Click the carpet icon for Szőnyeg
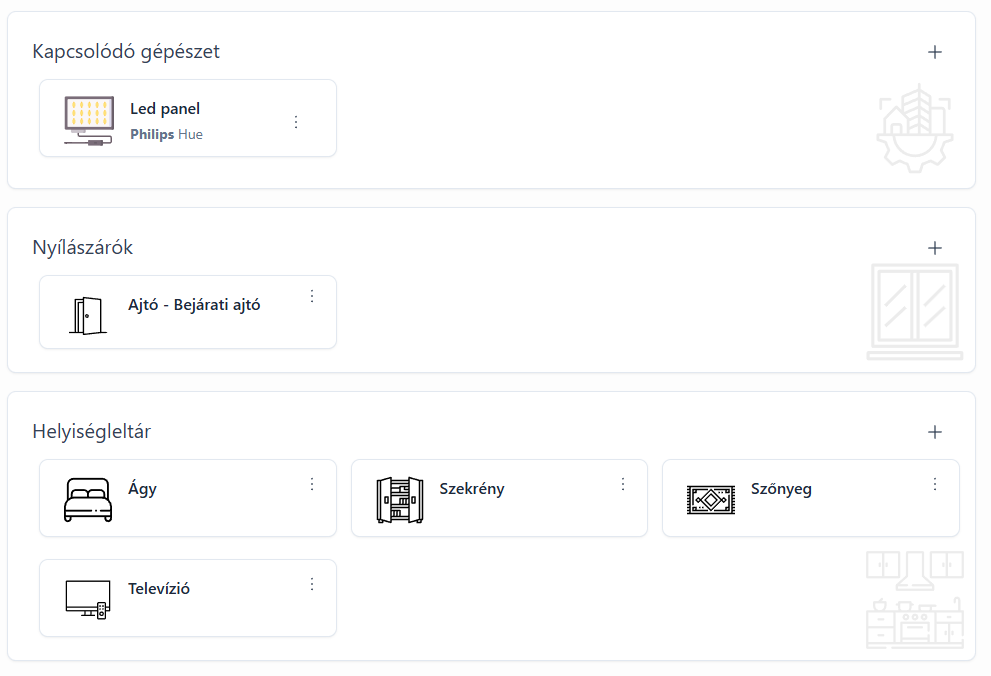The height and width of the screenshot is (676, 991). (710, 500)
